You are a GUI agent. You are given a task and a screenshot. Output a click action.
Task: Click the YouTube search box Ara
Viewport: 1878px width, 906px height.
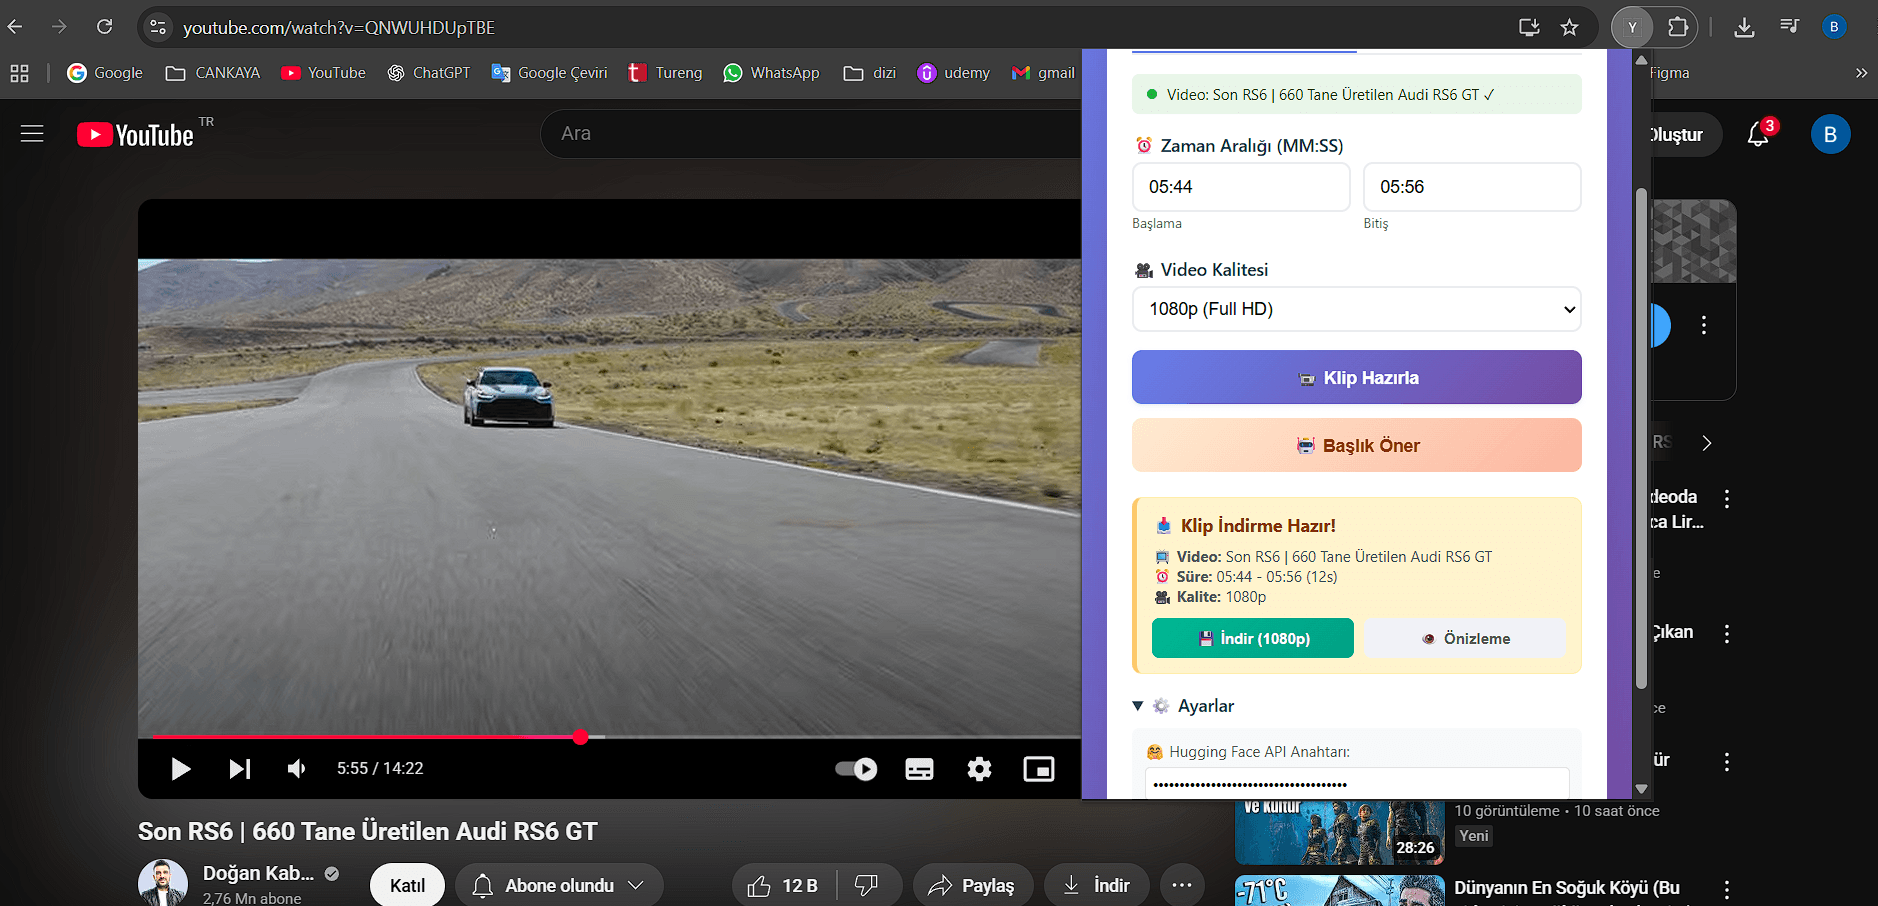coord(810,134)
